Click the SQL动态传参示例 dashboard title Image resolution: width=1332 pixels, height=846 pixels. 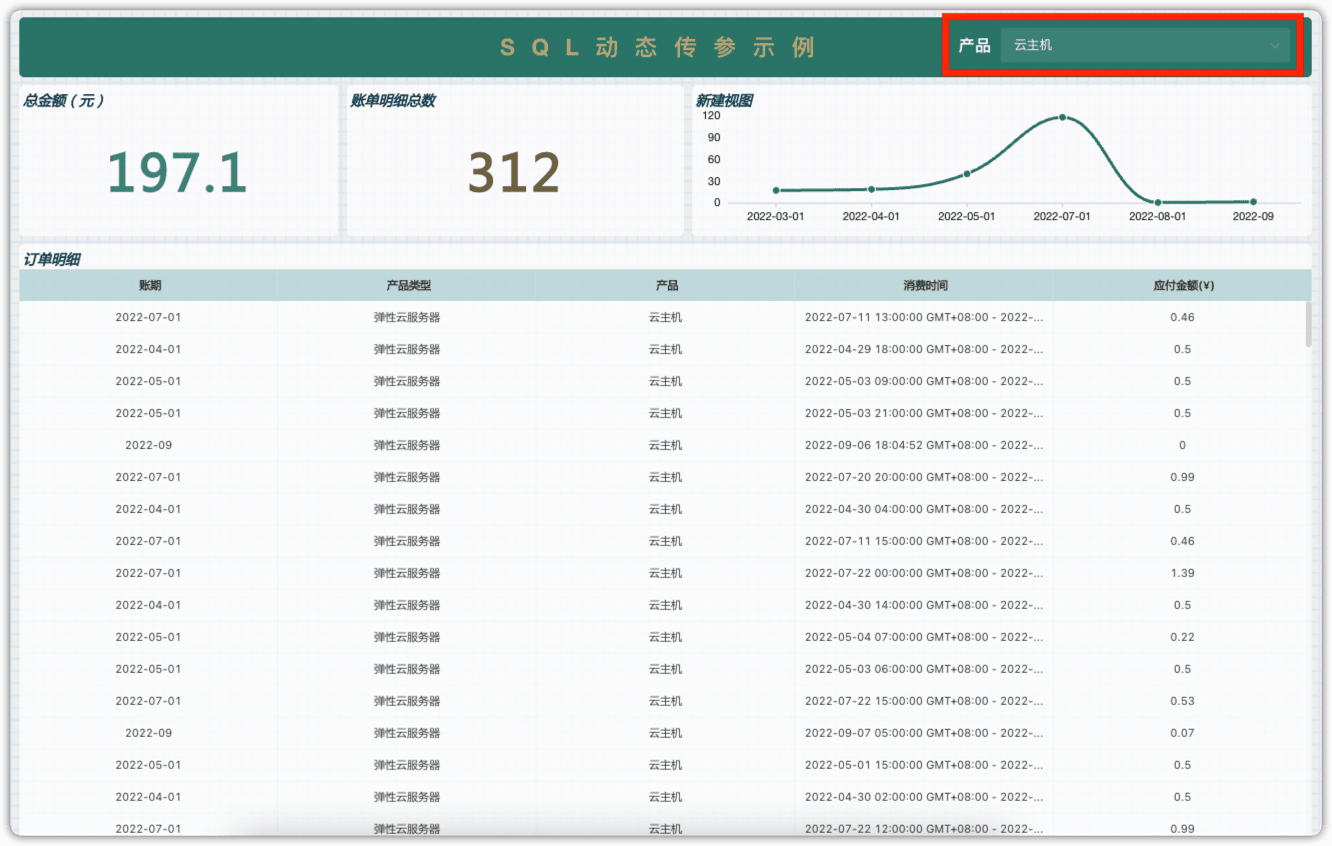(x=657, y=47)
